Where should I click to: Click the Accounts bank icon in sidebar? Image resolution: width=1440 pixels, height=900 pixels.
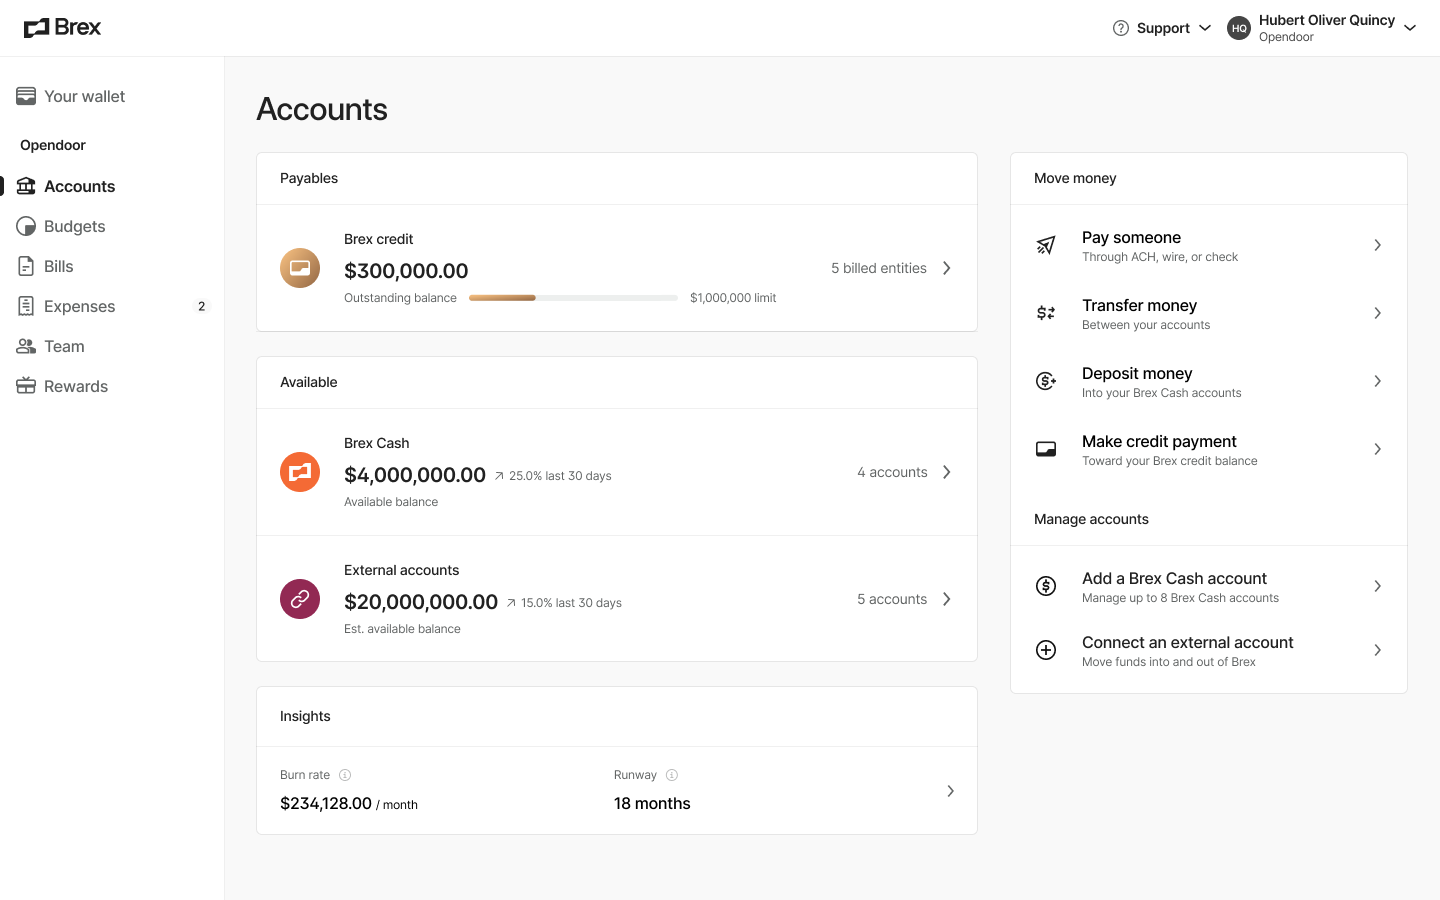(26, 186)
